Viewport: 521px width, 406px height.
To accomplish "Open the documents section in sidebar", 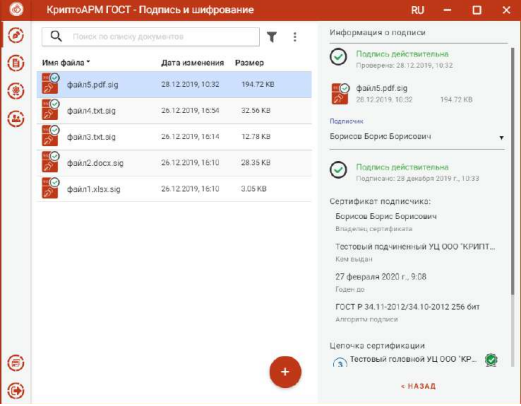I will click(x=16, y=63).
